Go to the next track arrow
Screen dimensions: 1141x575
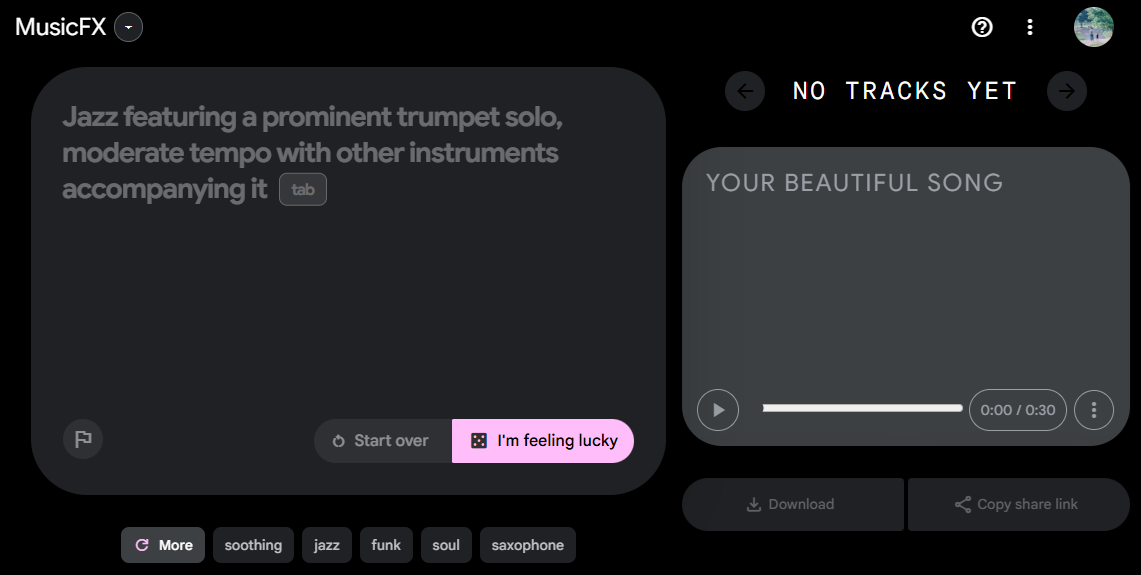(1067, 91)
